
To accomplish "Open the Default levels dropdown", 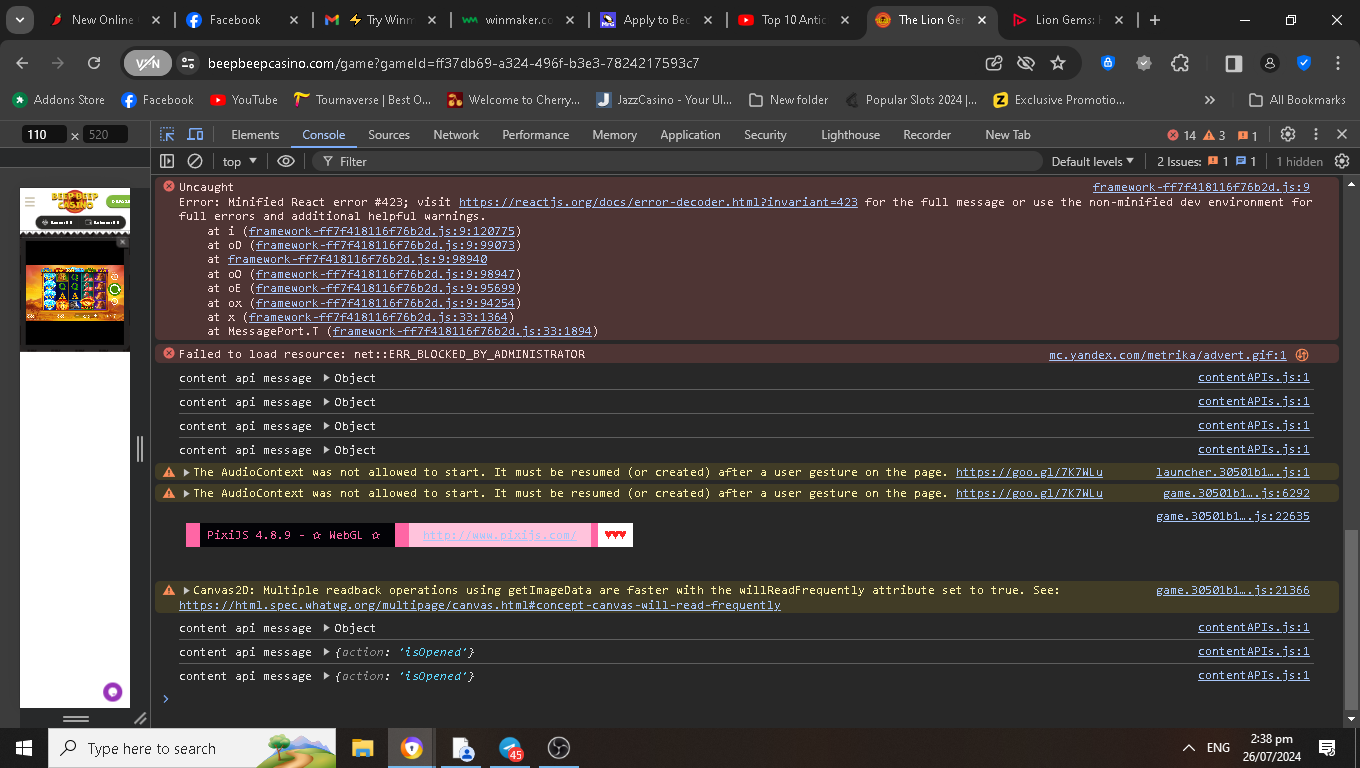I will coord(1092,161).
